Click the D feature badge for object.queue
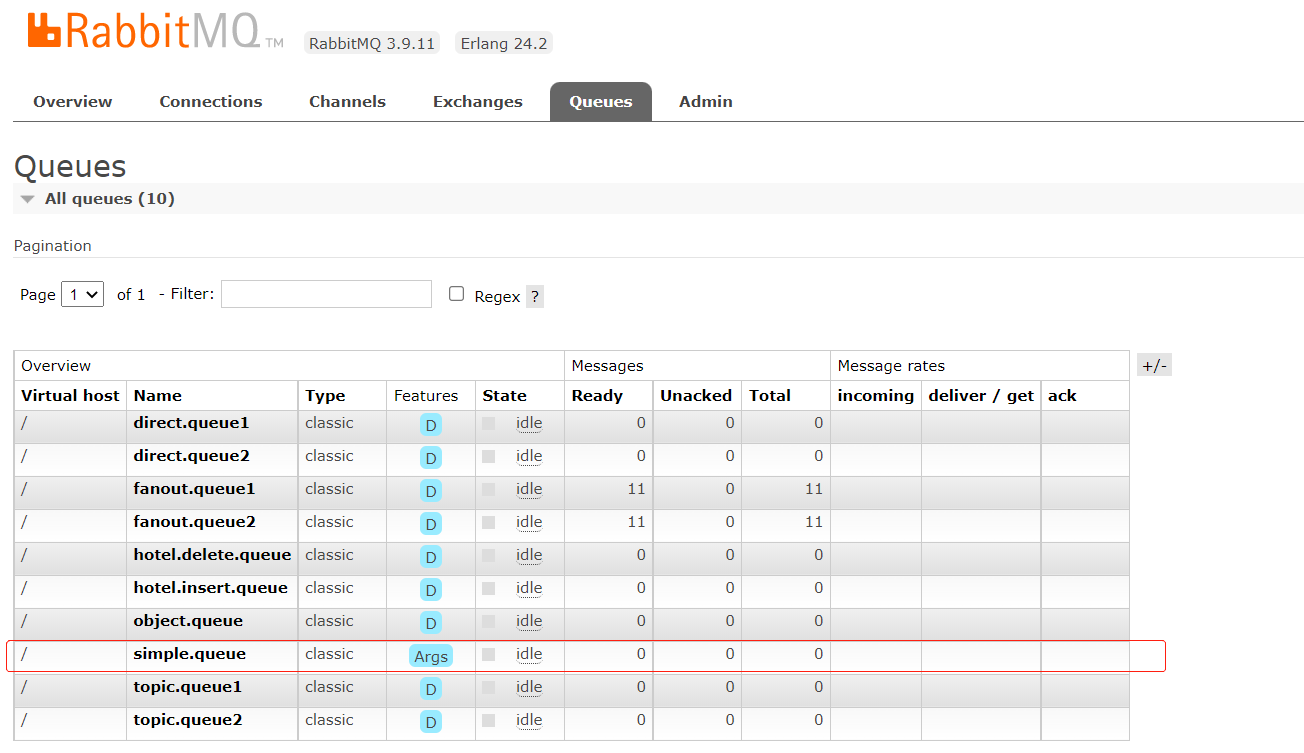Viewport: 1304px width, 753px height. [431, 623]
